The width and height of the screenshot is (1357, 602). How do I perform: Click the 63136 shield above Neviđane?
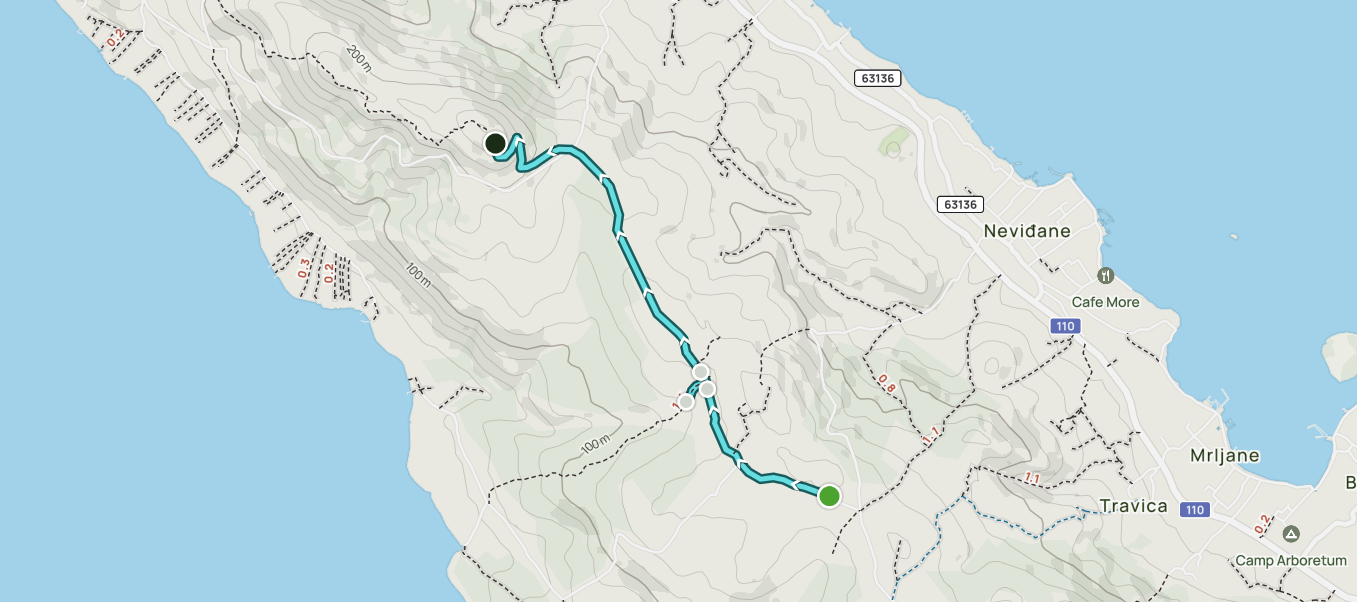(x=960, y=204)
